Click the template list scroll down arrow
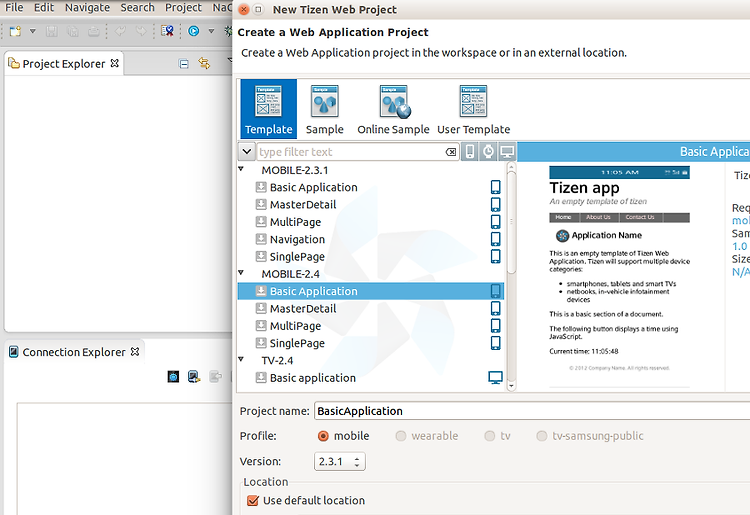This screenshot has width=750, height=515. (x=511, y=385)
